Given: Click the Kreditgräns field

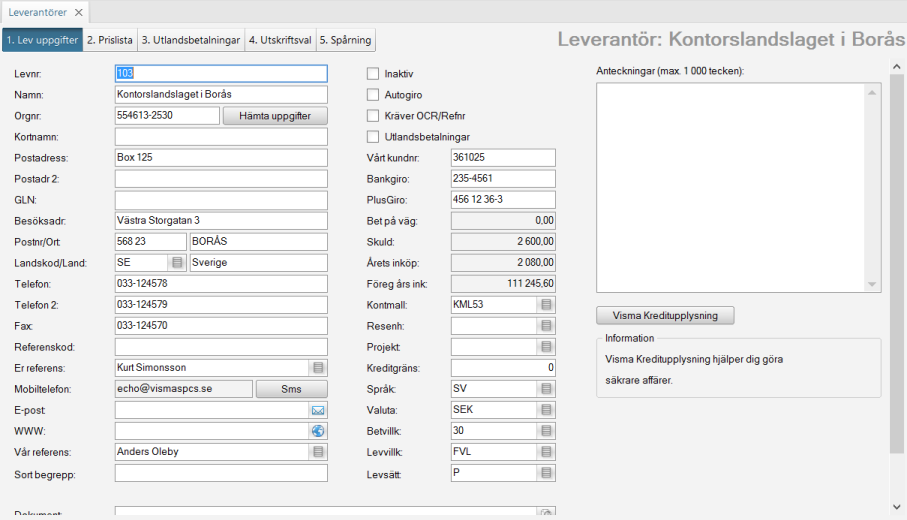Looking at the screenshot, I should coord(503,368).
